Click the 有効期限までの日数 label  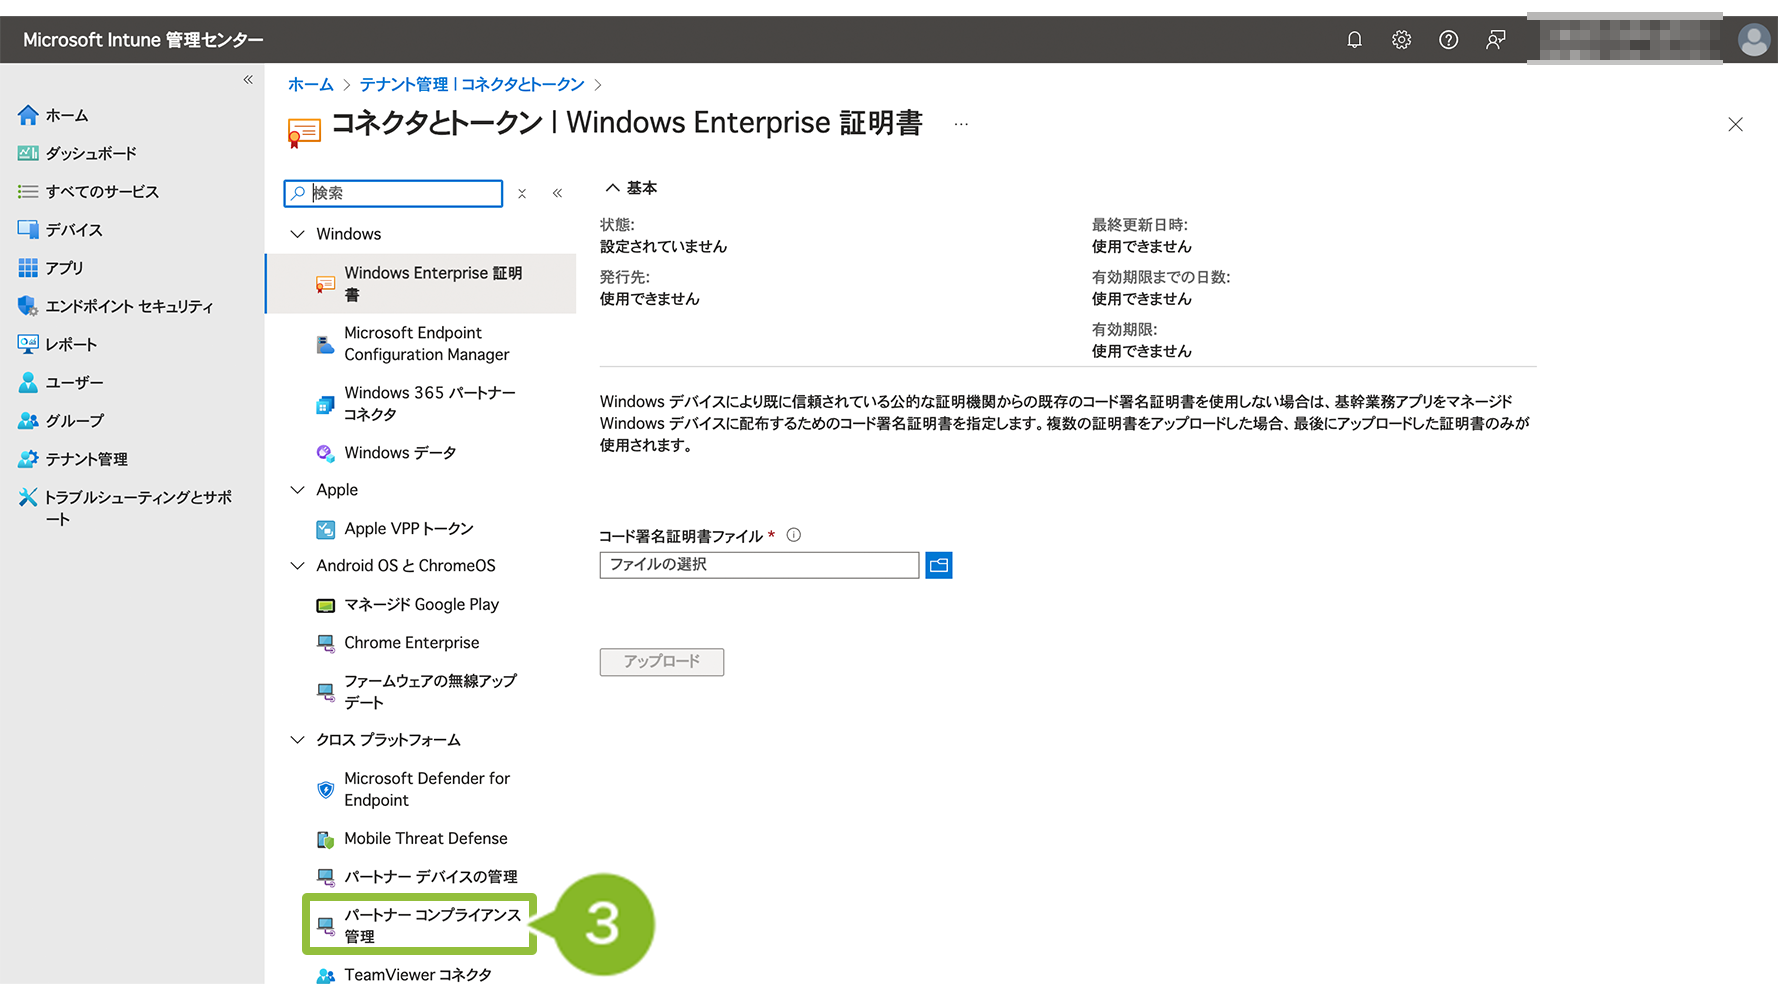click(x=1161, y=277)
